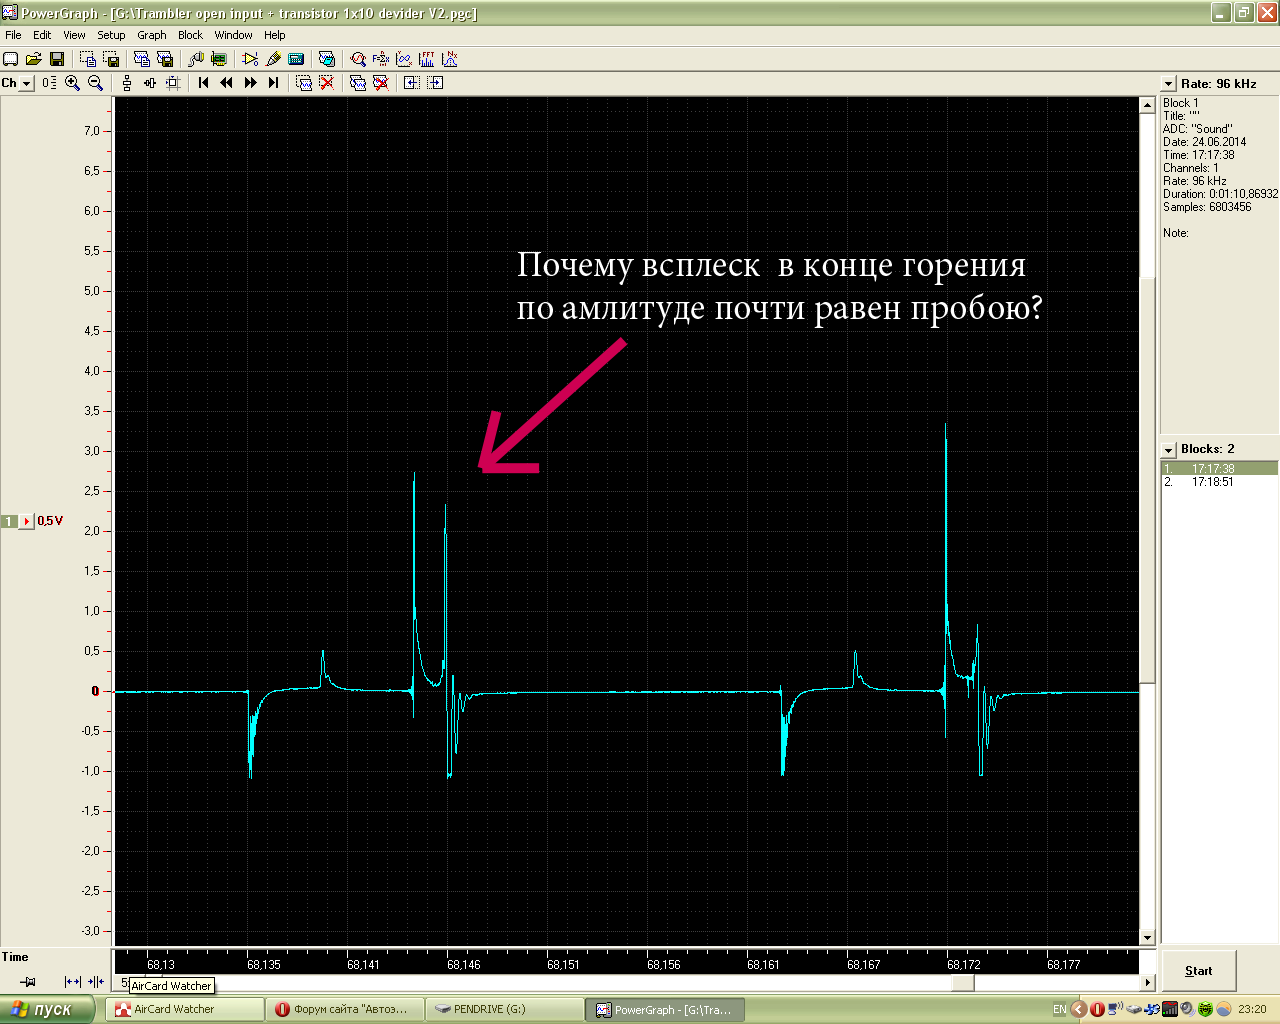Click the vertical scrollbar down arrow of the graph
This screenshot has width=1280, height=1024.
[x=1148, y=938]
